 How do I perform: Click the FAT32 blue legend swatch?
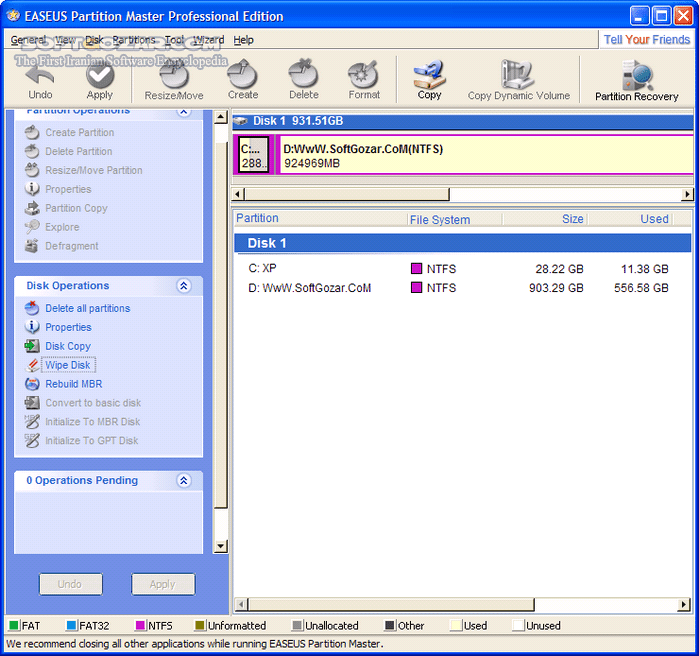click(71, 625)
